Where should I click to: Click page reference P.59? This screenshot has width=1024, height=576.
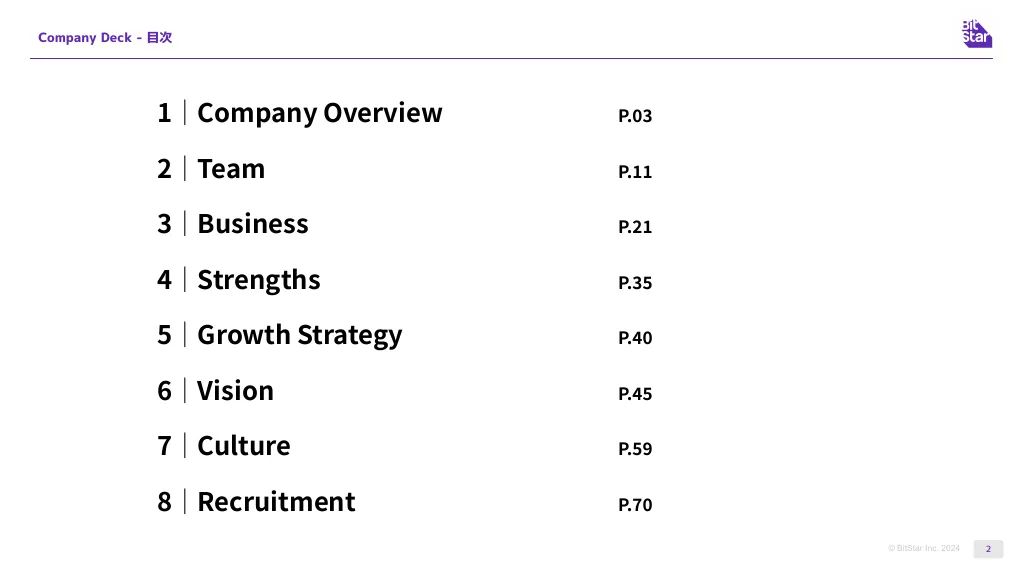click(x=635, y=449)
